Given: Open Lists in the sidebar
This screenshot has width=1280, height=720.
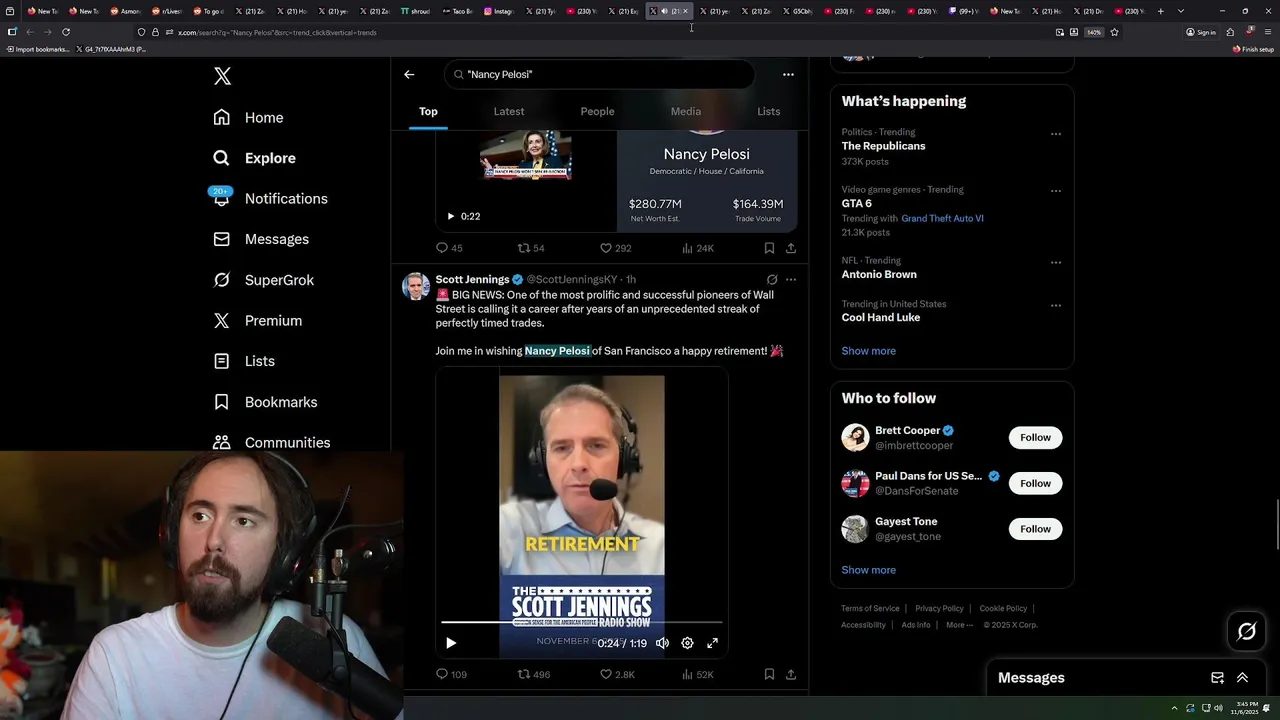Looking at the screenshot, I should (244, 361).
